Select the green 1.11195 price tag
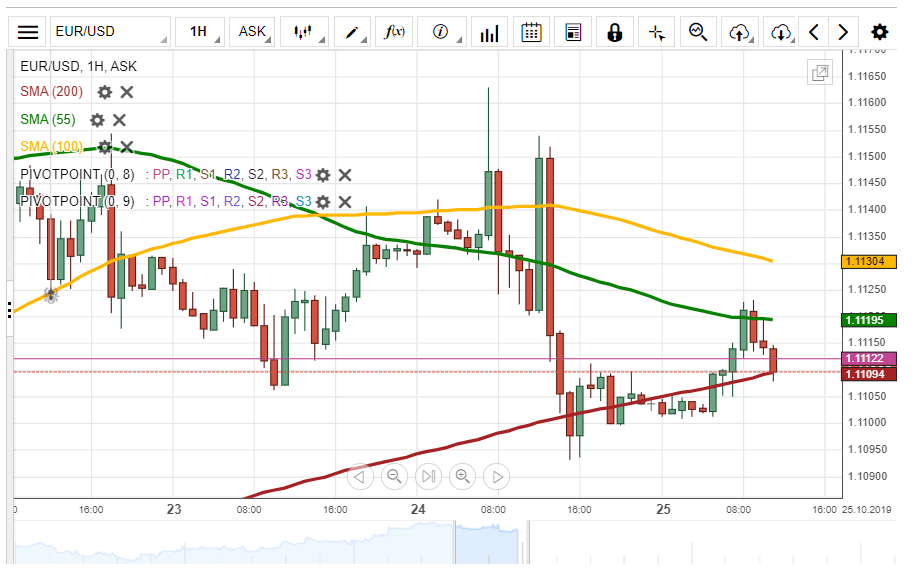 [869, 320]
